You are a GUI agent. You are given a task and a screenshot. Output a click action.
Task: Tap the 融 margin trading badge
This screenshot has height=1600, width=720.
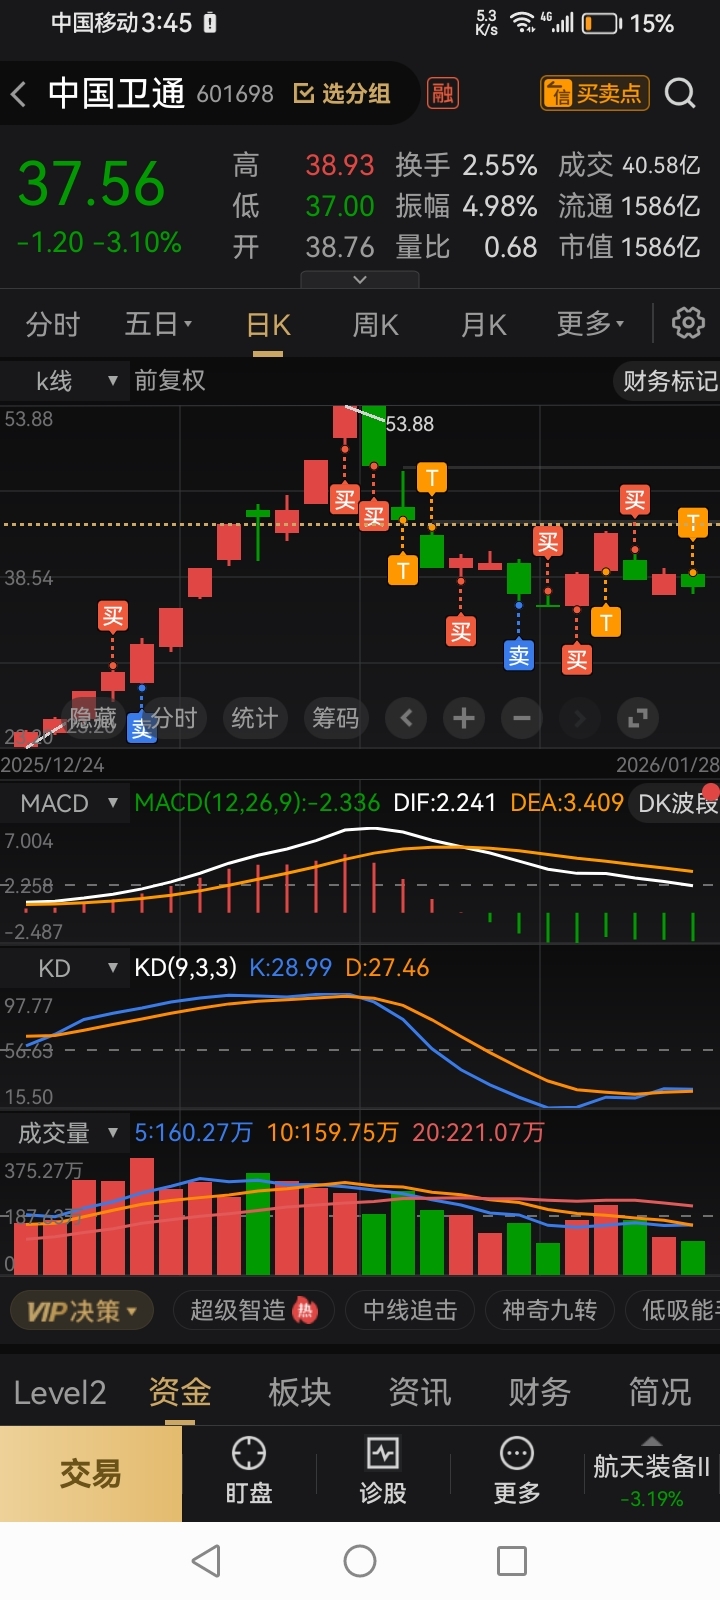pyautogui.click(x=442, y=93)
